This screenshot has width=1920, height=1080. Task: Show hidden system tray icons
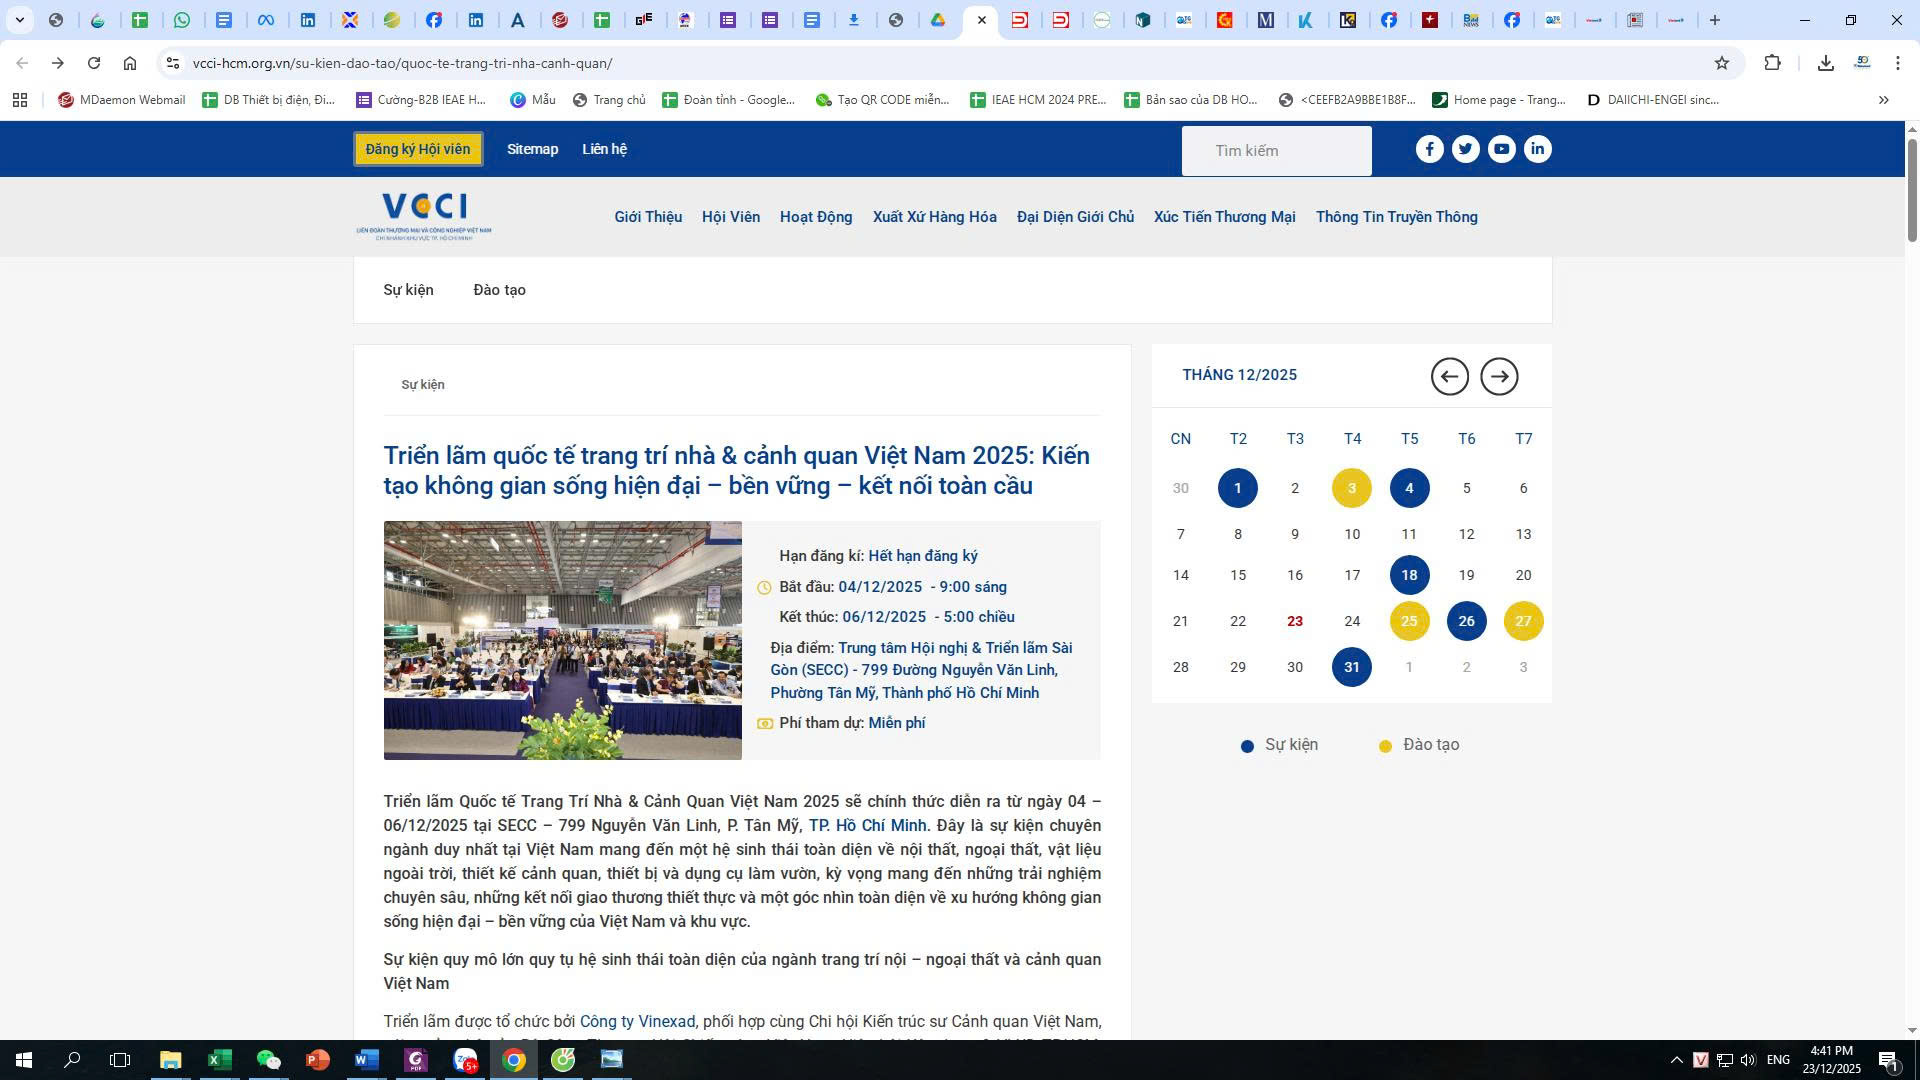pos(1676,1060)
